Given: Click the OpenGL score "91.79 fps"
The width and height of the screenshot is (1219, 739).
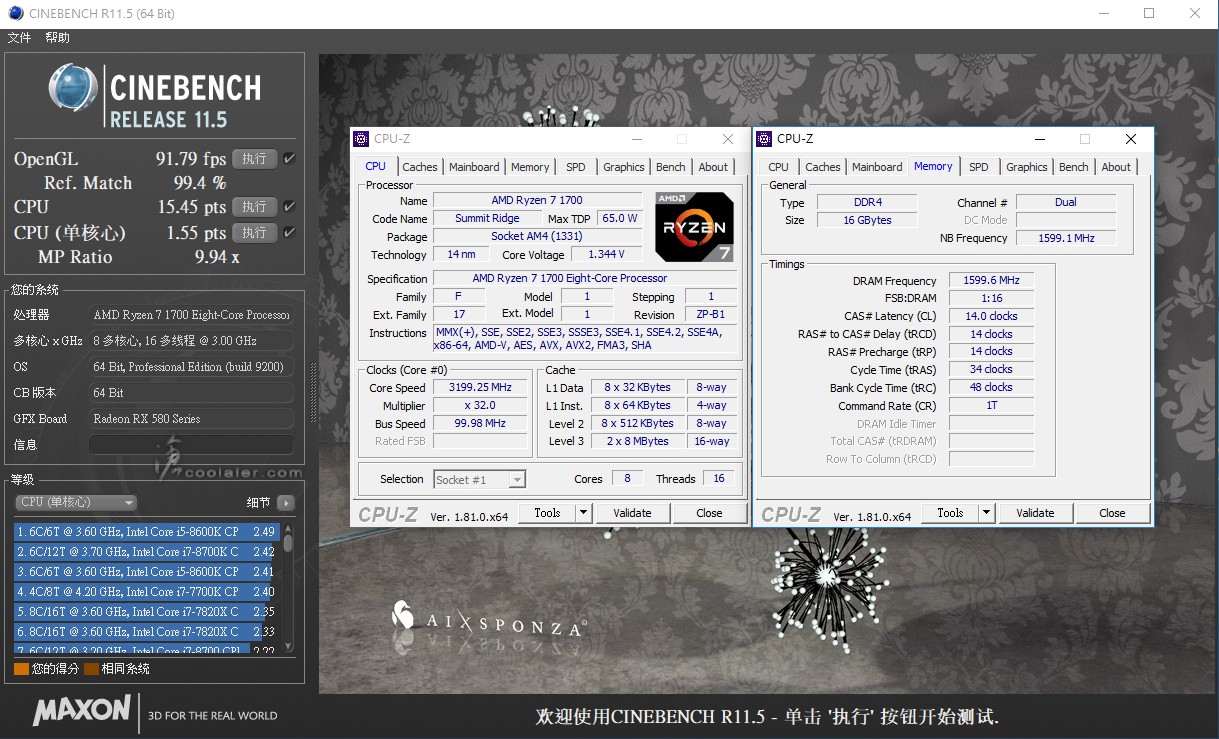Looking at the screenshot, I should click(191, 158).
